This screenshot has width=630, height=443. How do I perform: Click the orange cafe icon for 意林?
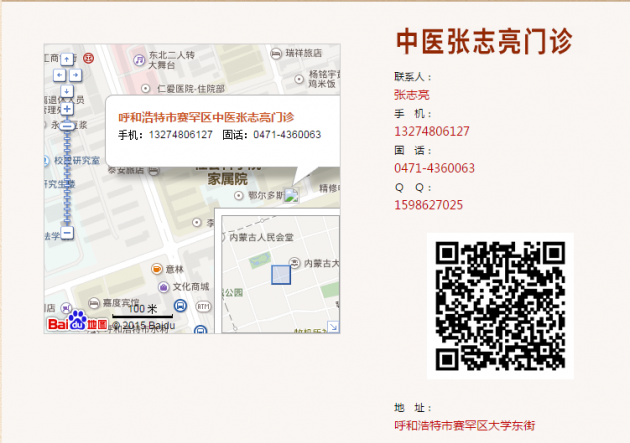tap(157, 269)
